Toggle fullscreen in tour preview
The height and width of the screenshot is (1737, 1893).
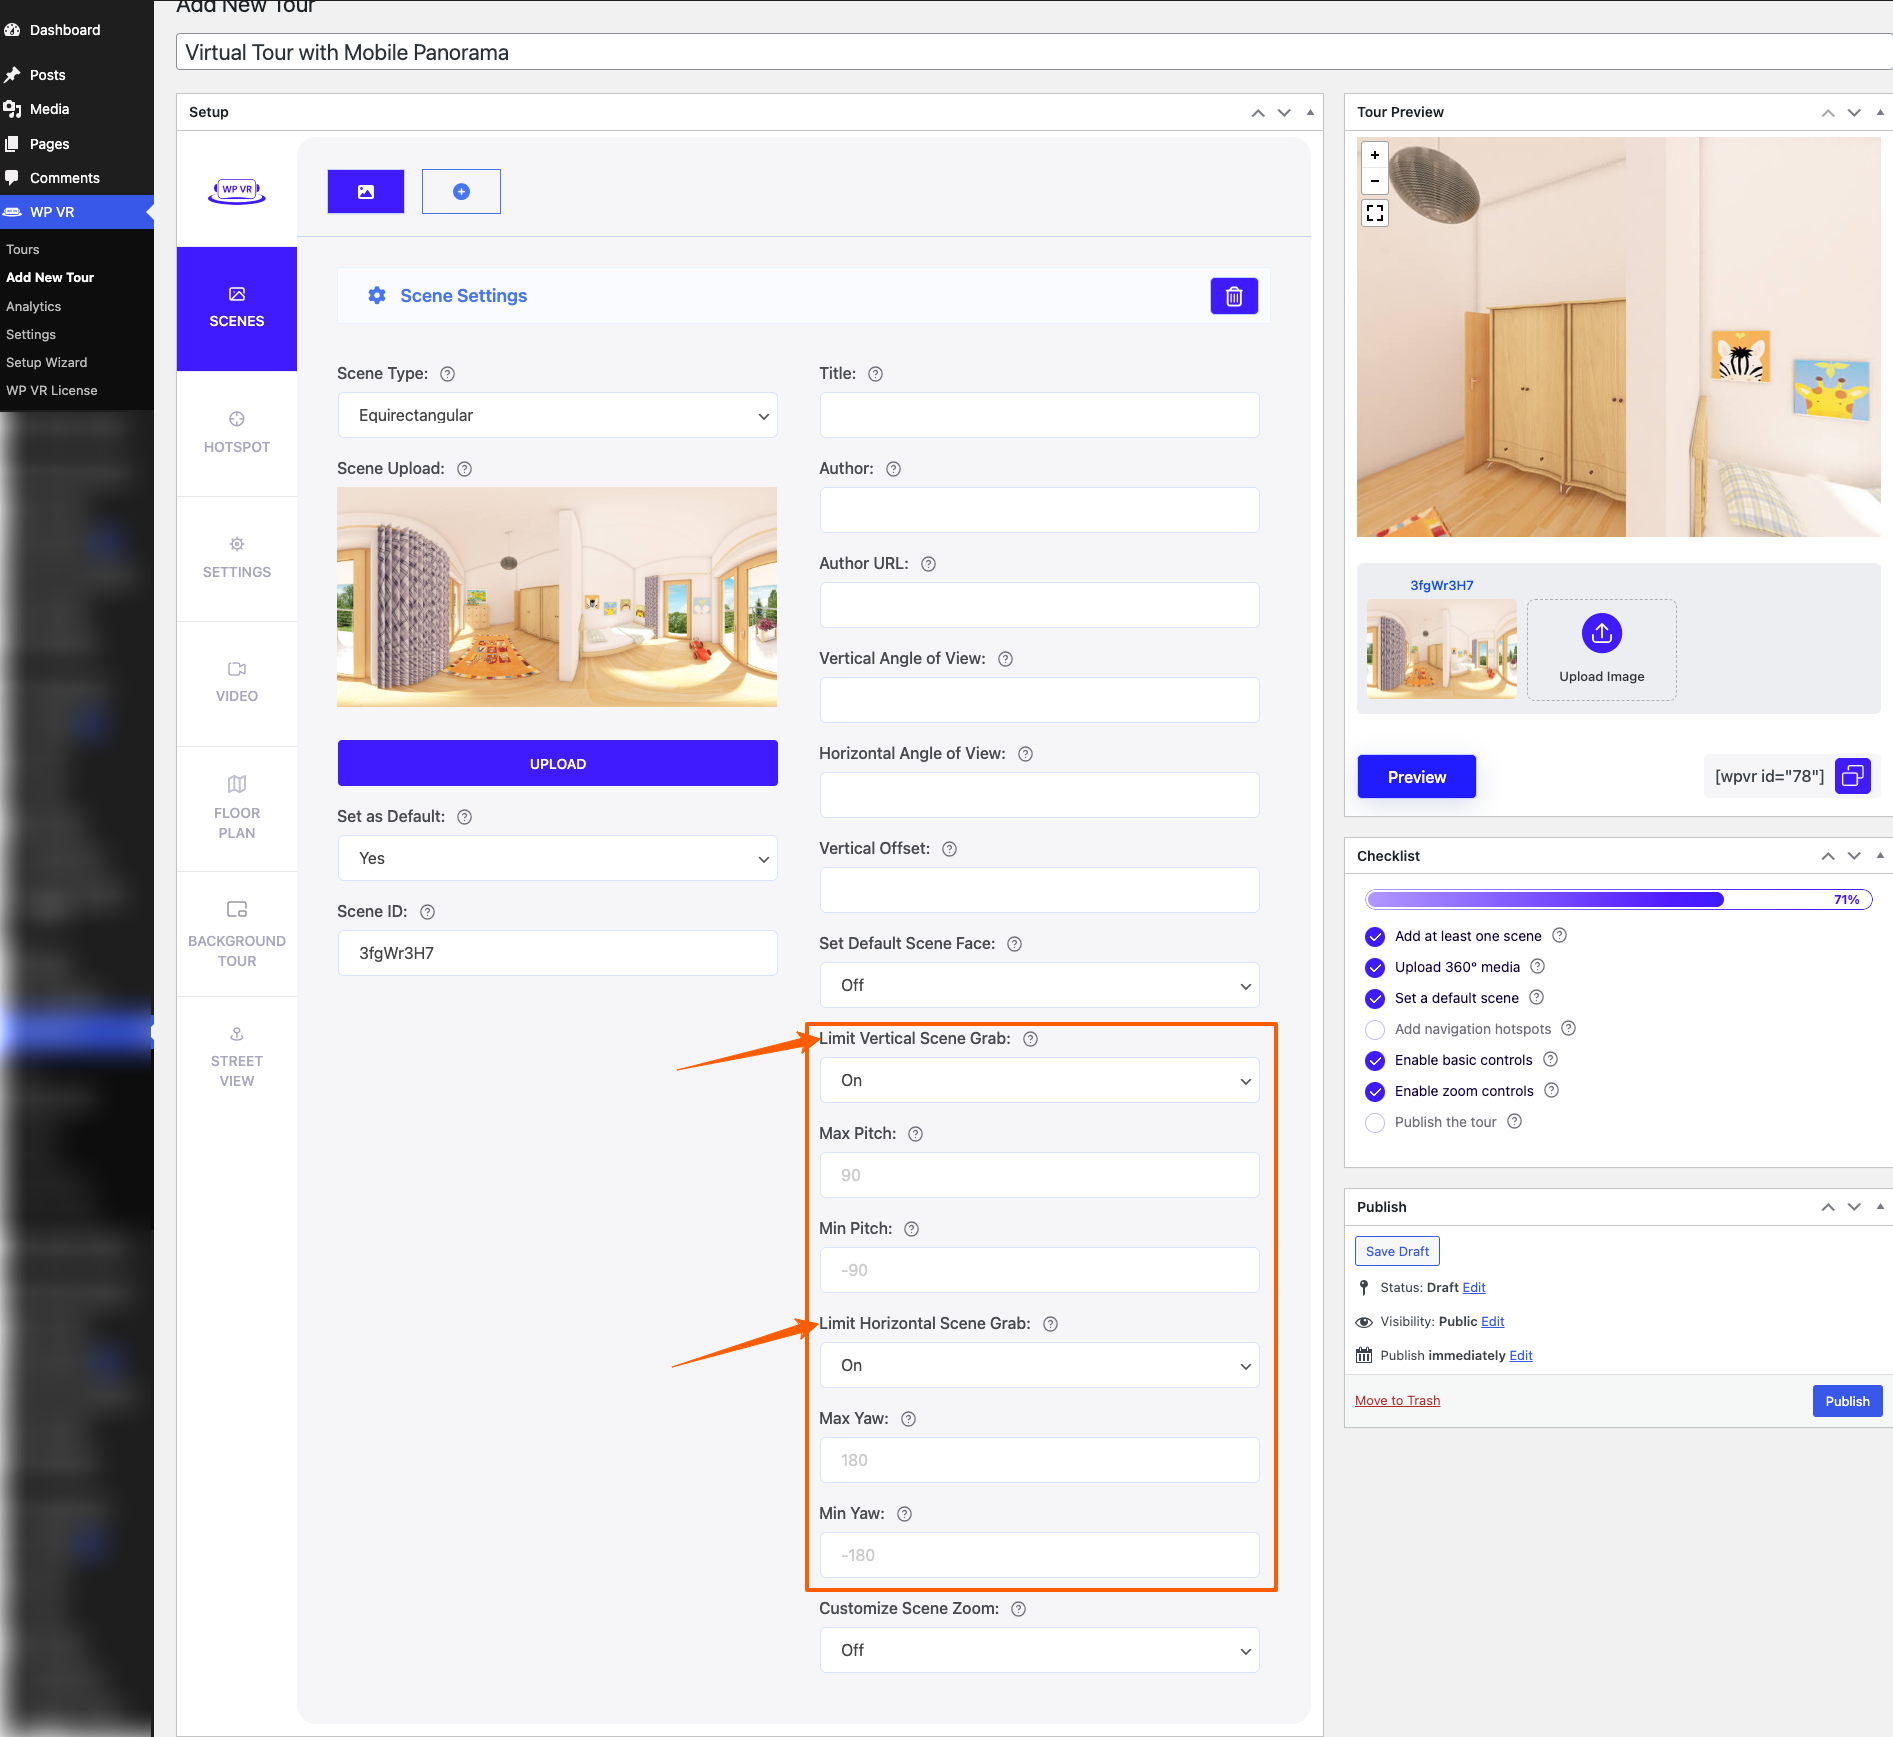pyautogui.click(x=1375, y=213)
